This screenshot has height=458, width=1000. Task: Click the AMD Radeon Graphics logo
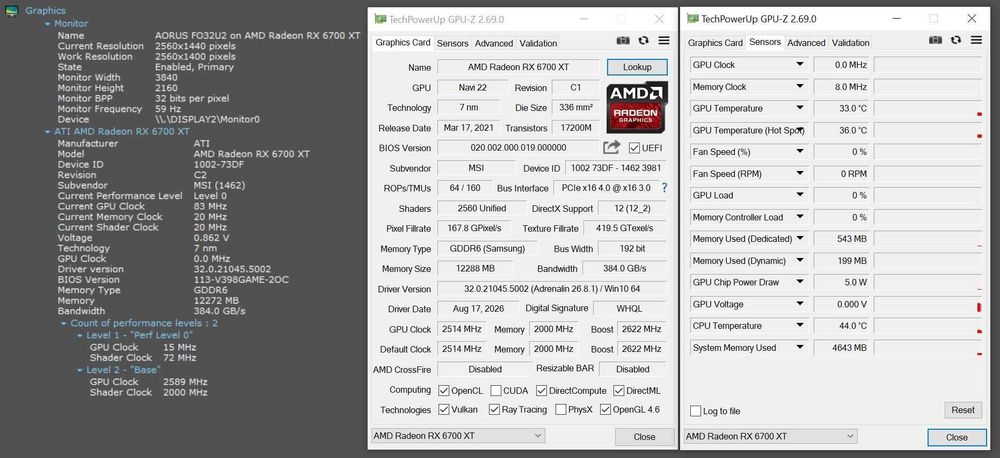(636, 107)
